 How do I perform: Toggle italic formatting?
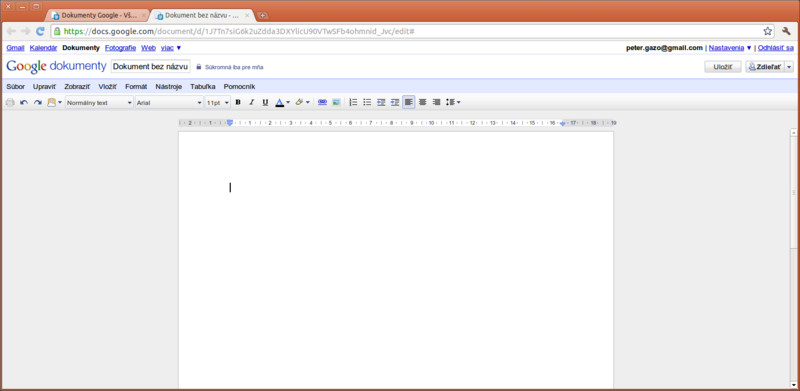(252, 102)
